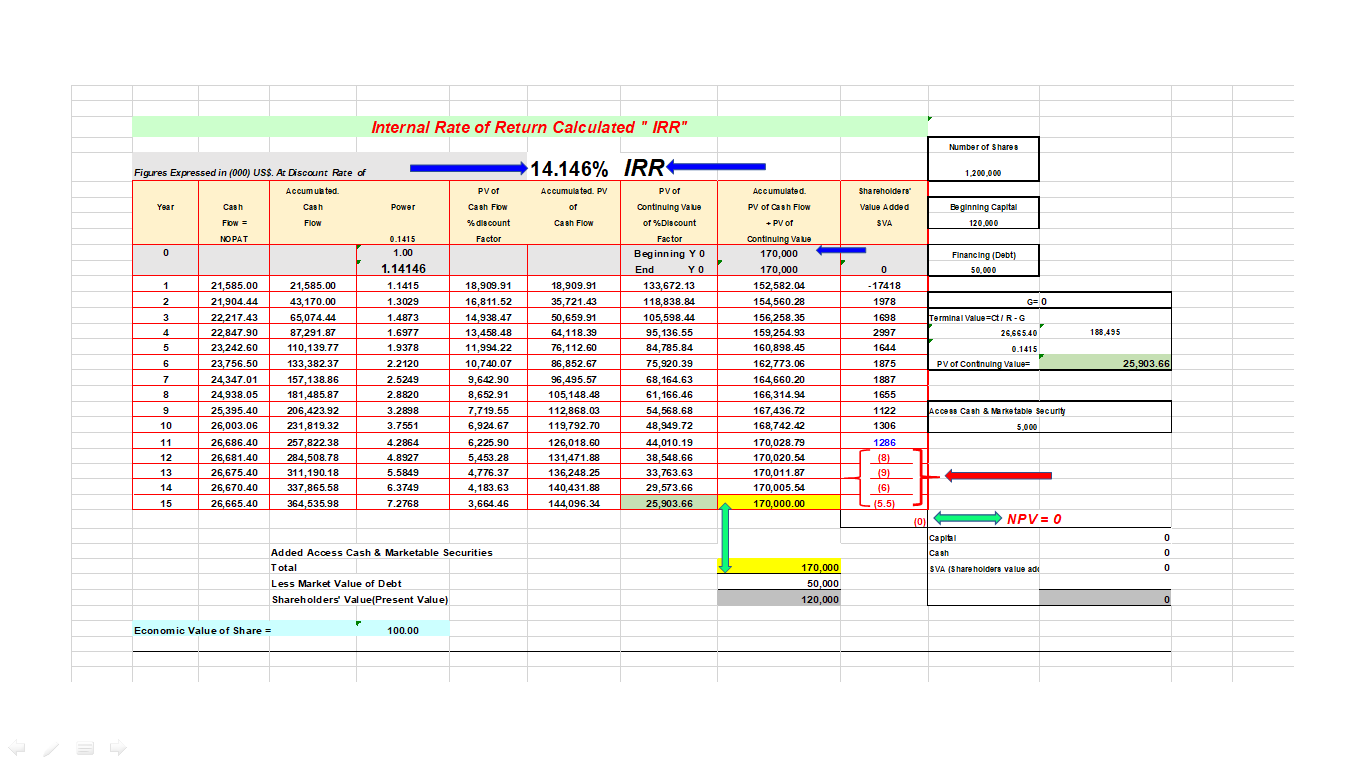Go to previous slide with left arrow
Screen dimensions: 1366x768
click(x=16, y=746)
